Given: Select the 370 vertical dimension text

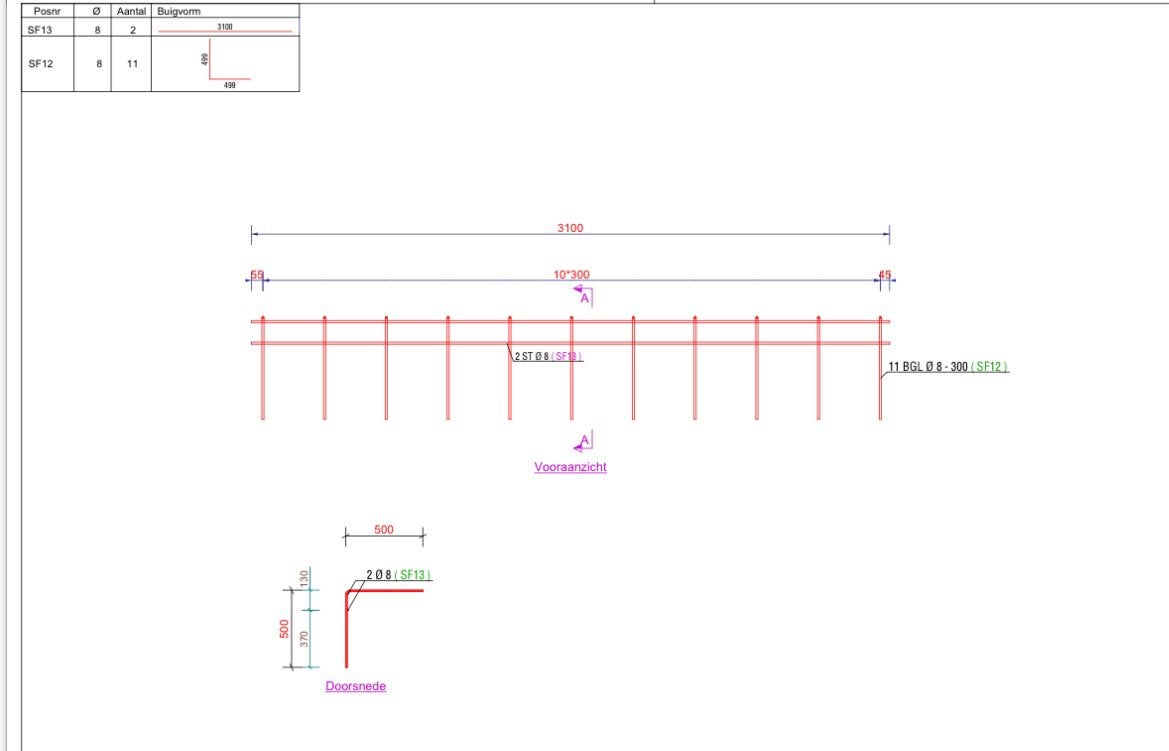Looking at the screenshot, I should (304, 639).
